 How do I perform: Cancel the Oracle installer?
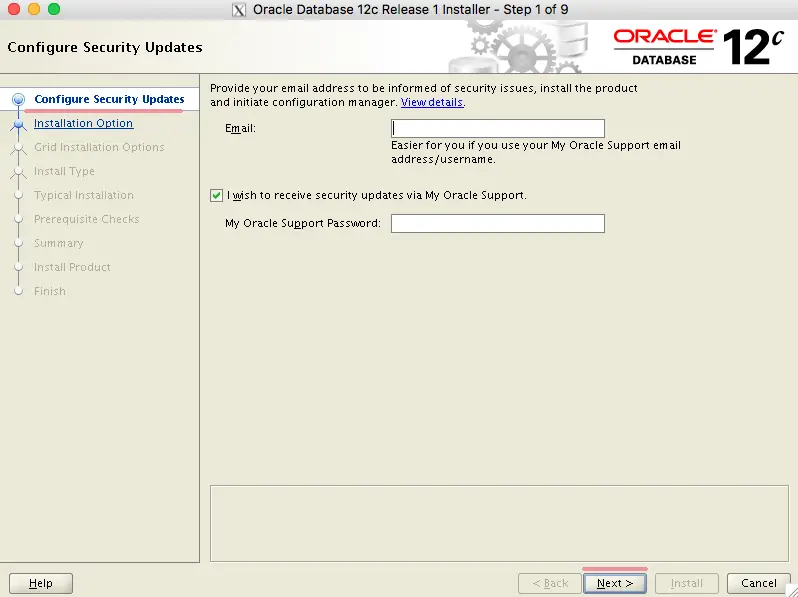(x=758, y=583)
